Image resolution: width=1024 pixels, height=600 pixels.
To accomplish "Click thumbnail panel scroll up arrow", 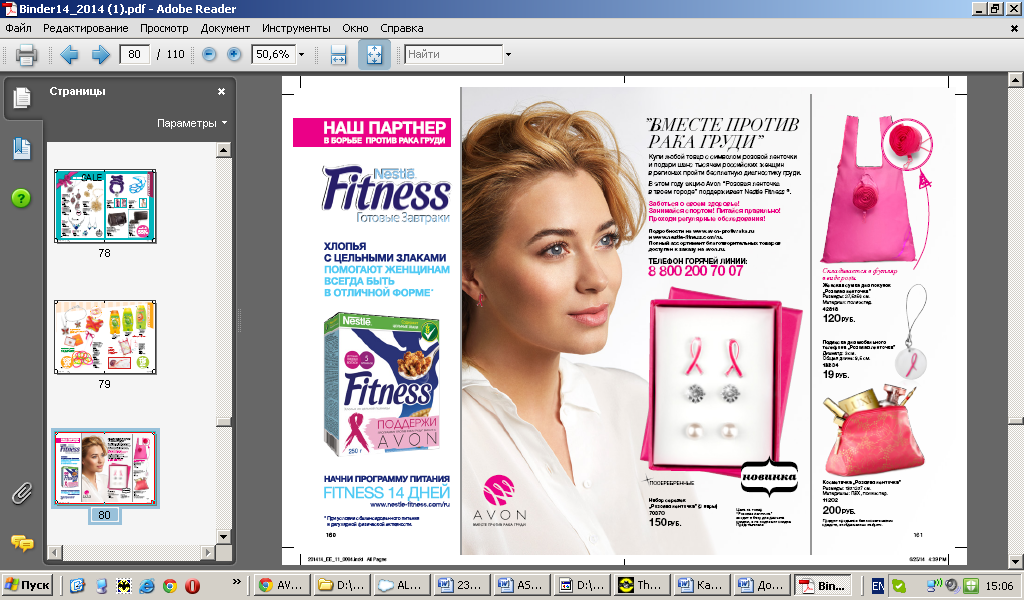I will 223,150.
